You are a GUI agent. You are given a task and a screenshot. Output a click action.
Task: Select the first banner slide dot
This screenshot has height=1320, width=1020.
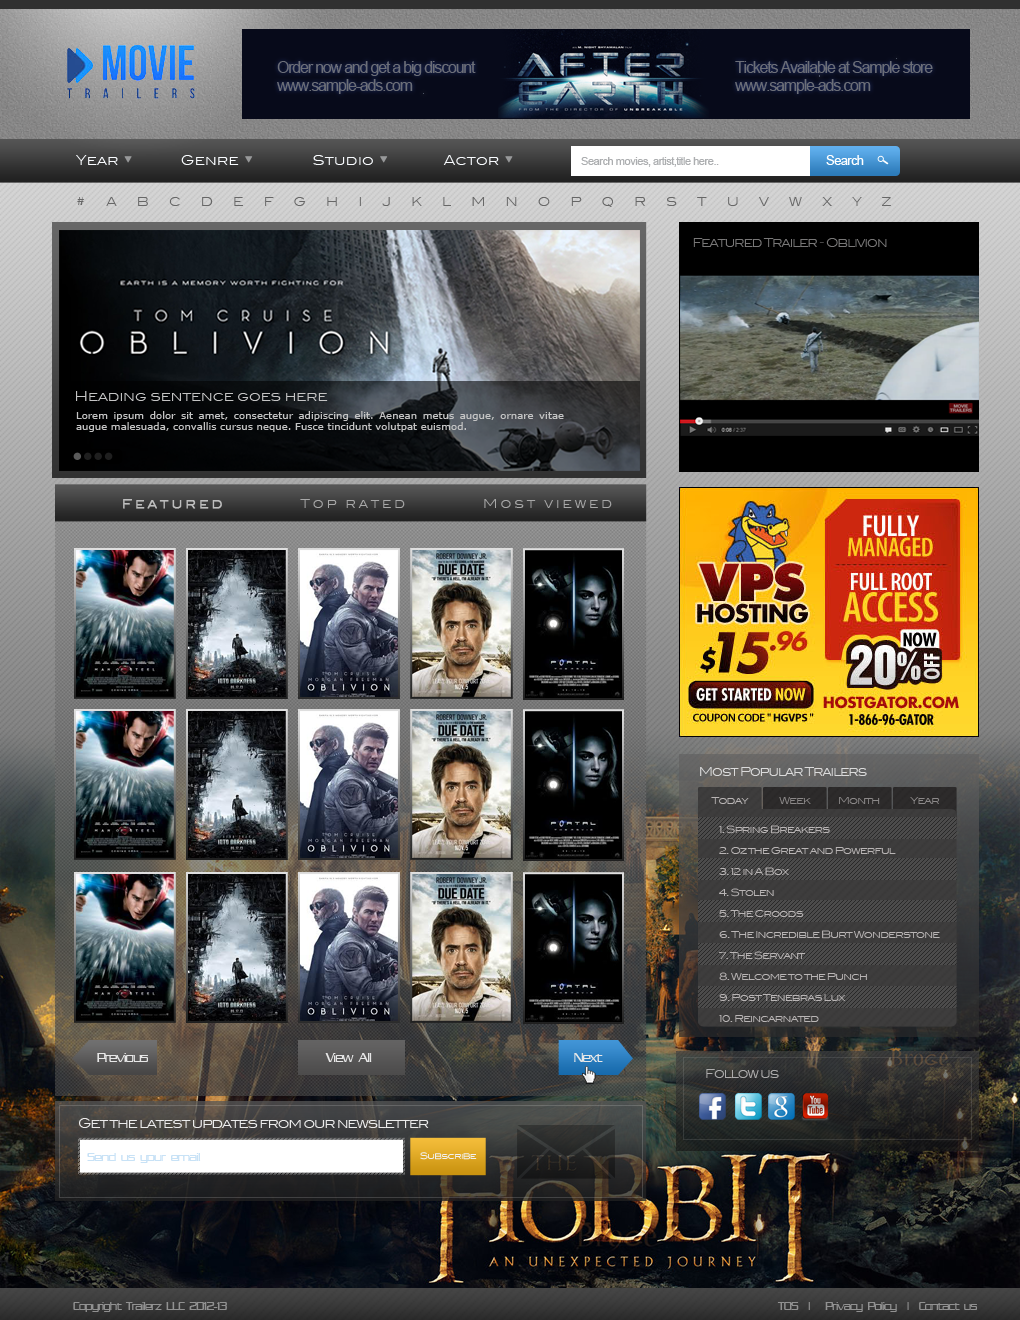(x=78, y=456)
